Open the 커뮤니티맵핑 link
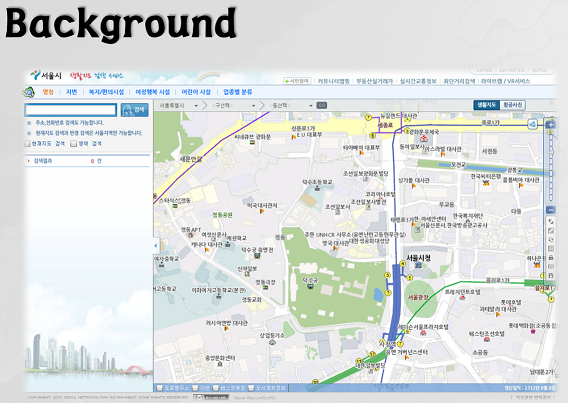The image size is (568, 403). pyautogui.click(x=334, y=81)
